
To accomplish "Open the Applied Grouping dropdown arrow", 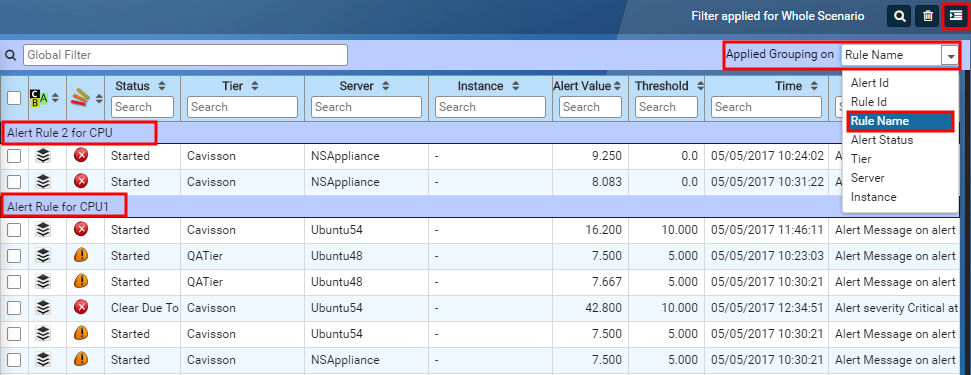I will point(949,55).
